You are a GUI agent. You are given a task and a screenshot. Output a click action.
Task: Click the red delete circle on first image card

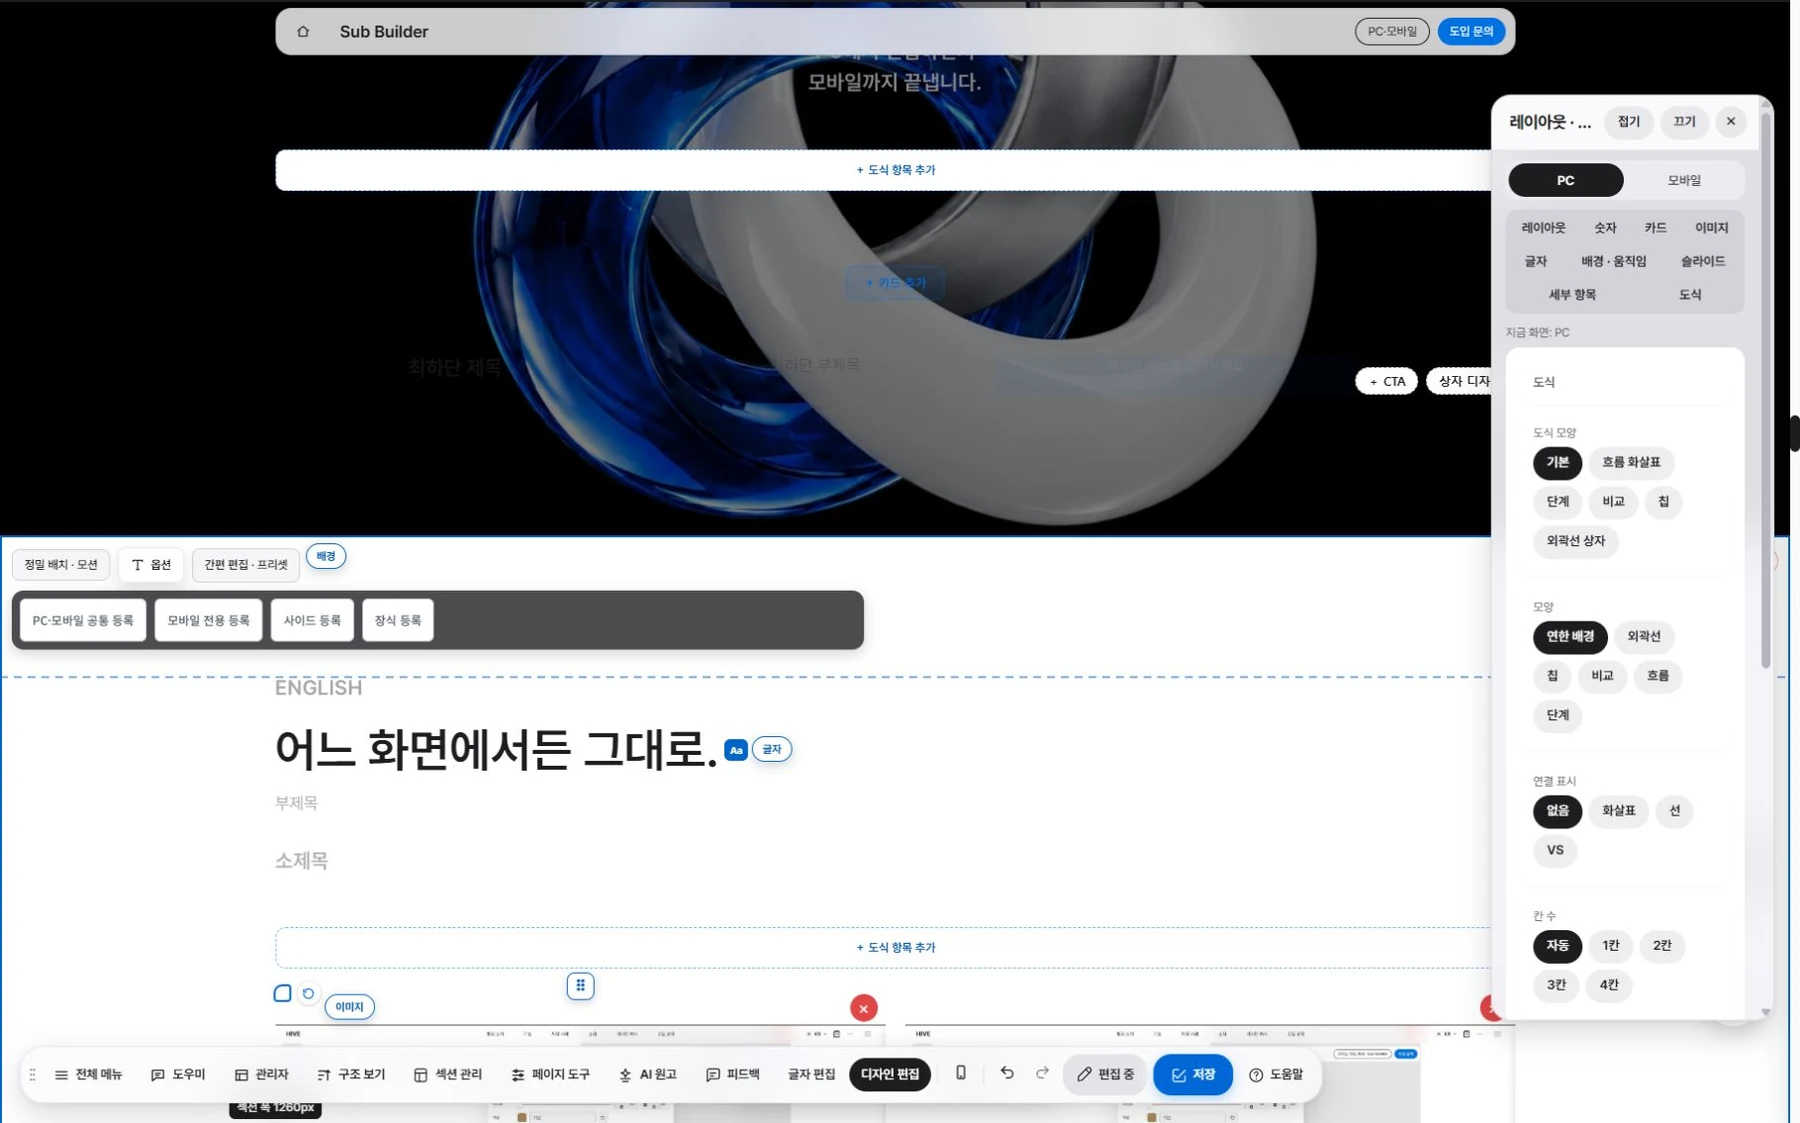point(864,1008)
